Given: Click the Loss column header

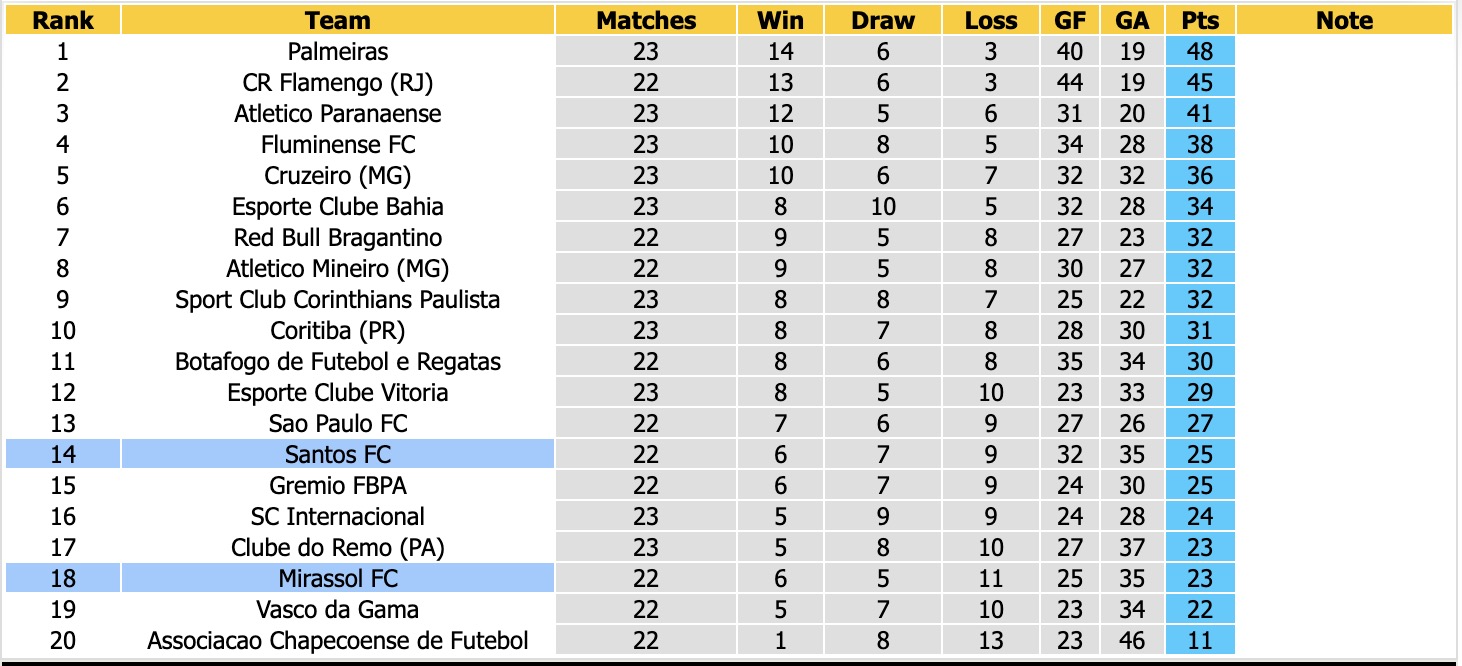Looking at the screenshot, I should (x=991, y=20).
